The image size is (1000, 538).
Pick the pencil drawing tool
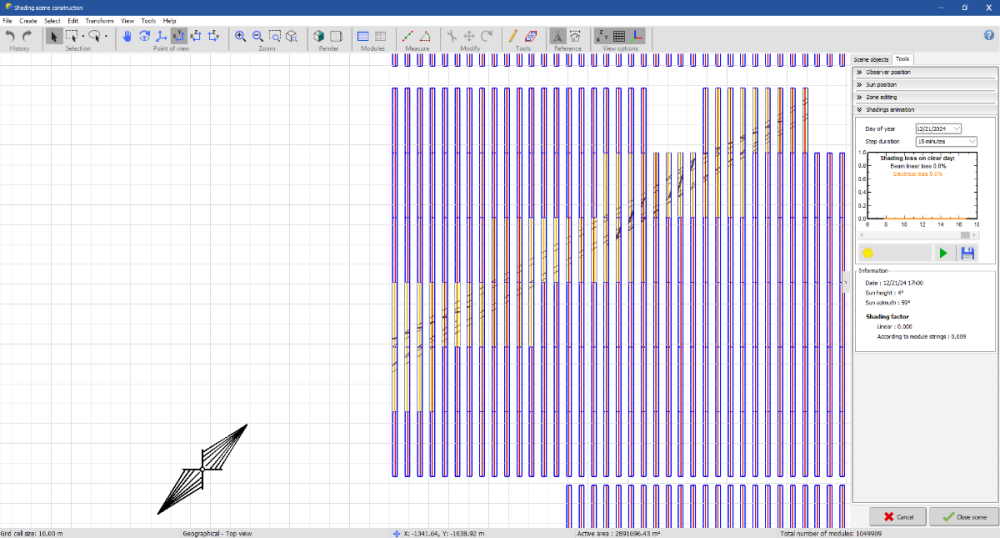click(513, 36)
